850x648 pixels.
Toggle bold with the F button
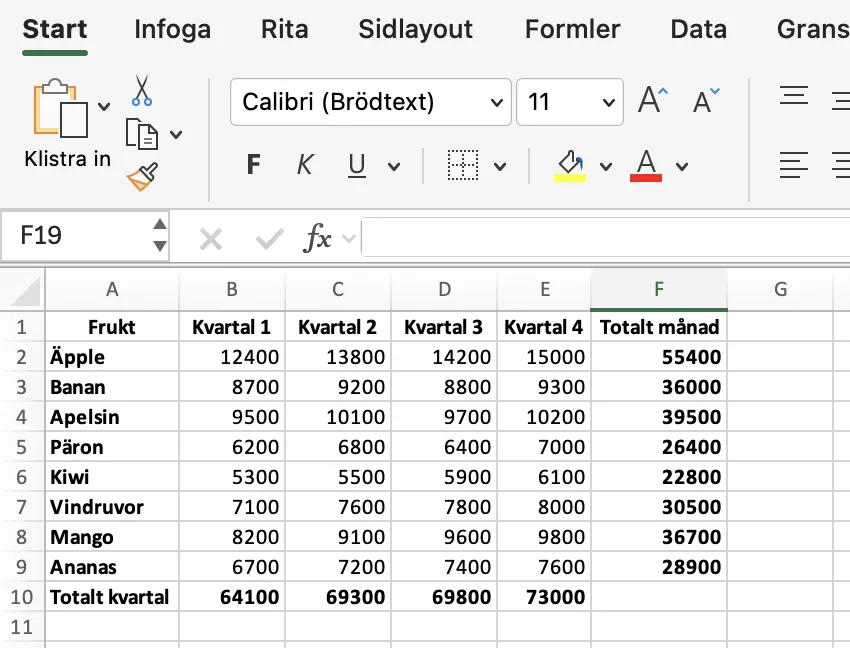click(253, 165)
